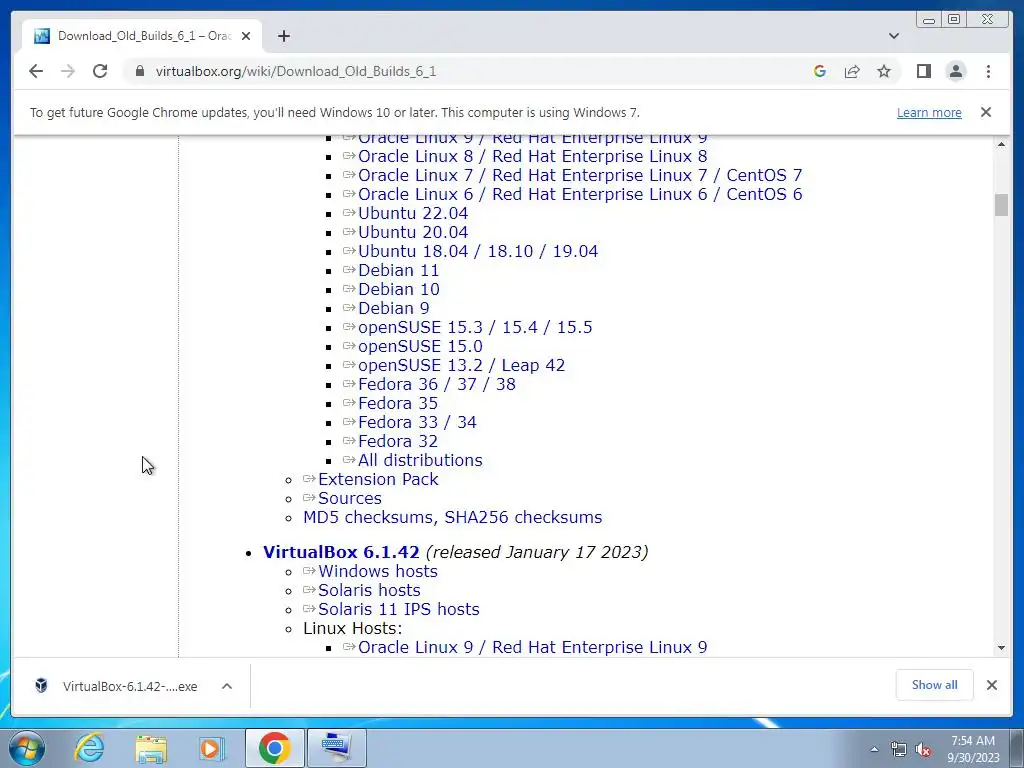Share this page using the share icon

tap(852, 71)
